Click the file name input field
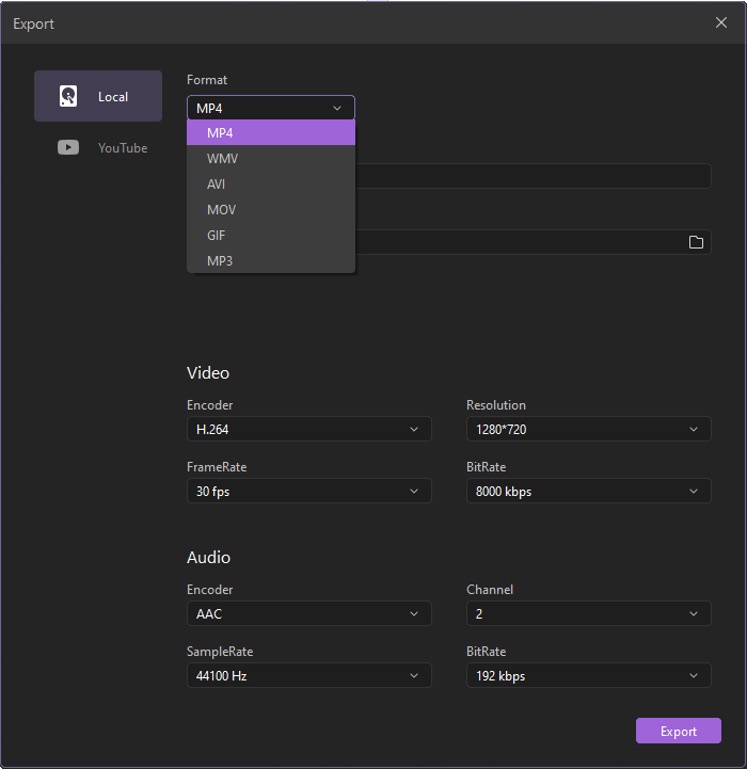Screen dimensions: 747x770 tap(532, 176)
